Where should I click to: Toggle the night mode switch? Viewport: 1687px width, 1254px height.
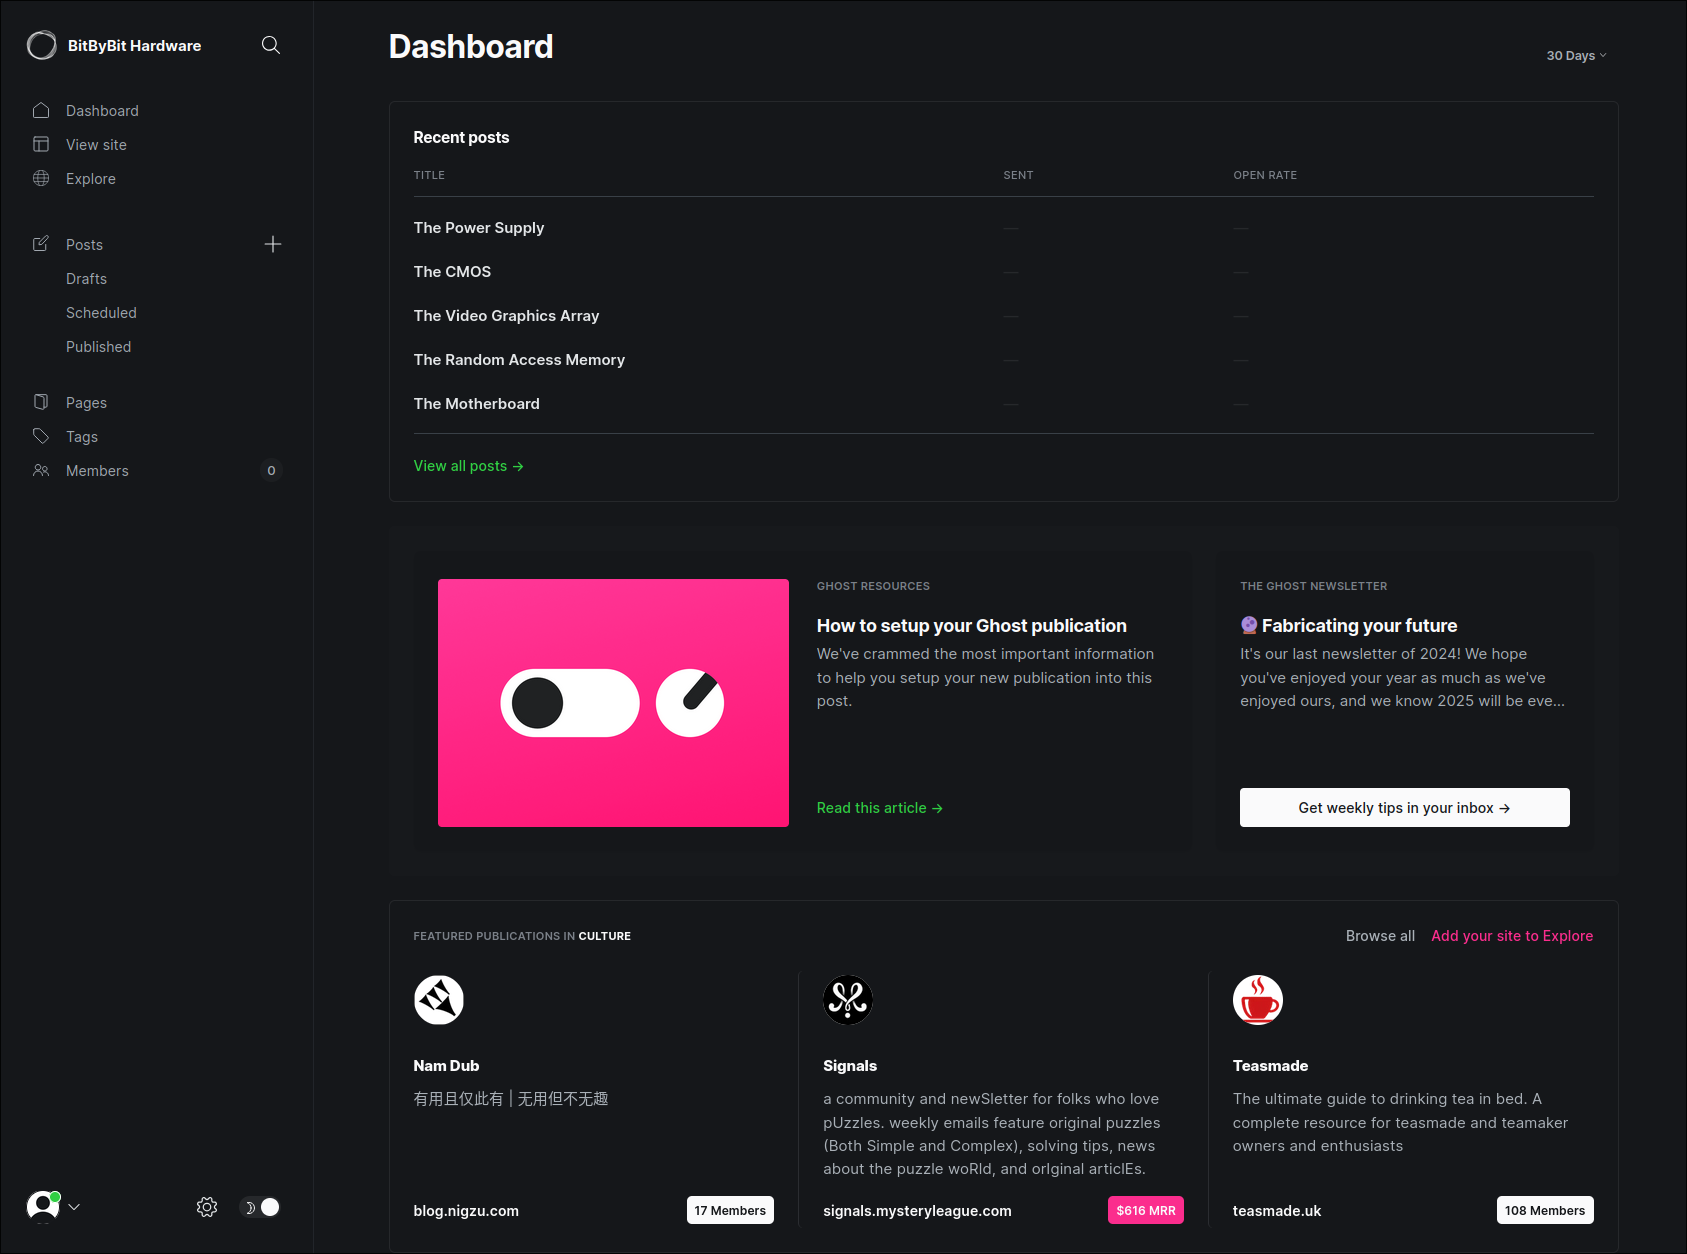point(261,1207)
